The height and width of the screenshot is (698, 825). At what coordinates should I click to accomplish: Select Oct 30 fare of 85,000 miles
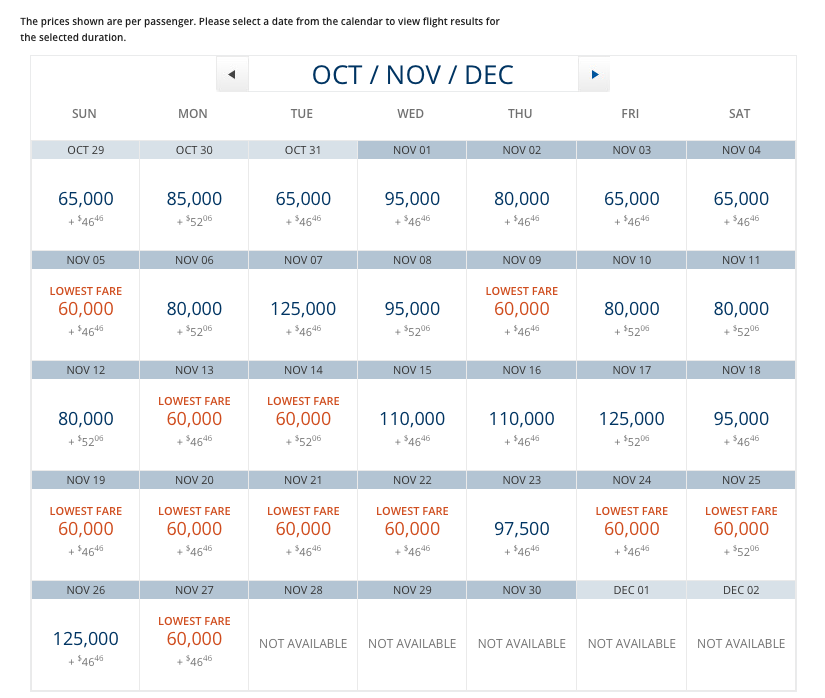click(194, 199)
